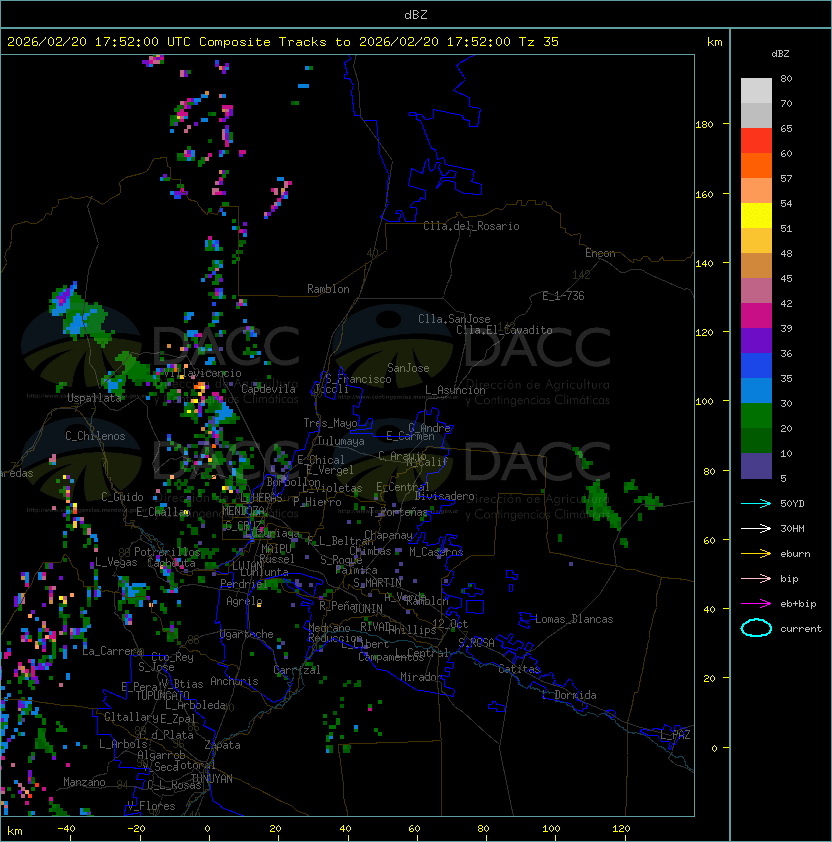Image resolution: width=832 pixels, height=842 pixels.
Task: Click the cyan 50YD arrow in legend
Action: 756,503
